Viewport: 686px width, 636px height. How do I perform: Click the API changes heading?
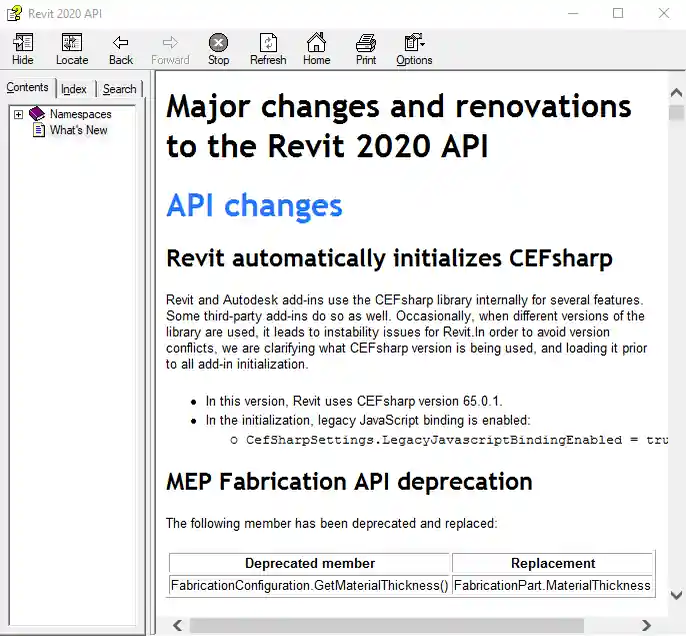pos(254,205)
